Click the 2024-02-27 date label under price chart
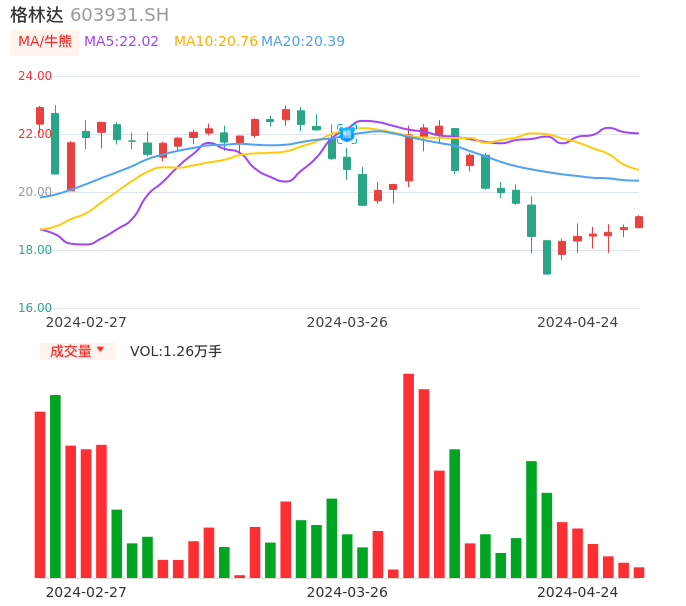The height and width of the screenshot is (606, 686). [86, 322]
